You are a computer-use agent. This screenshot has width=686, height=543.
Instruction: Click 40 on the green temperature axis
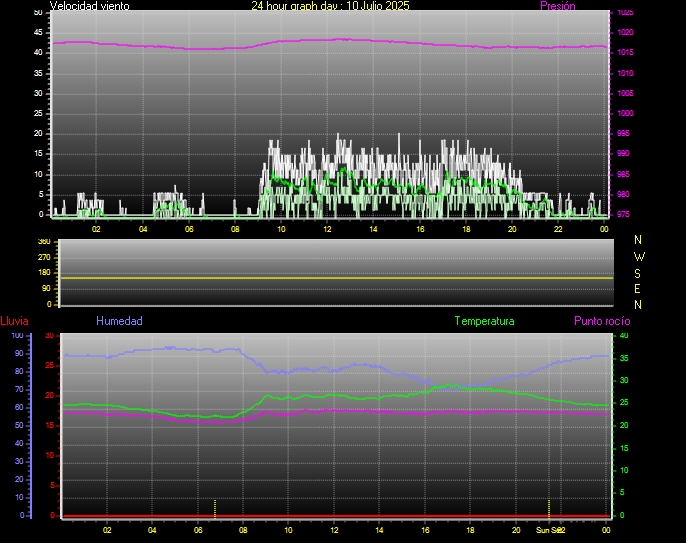click(x=624, y=336)
